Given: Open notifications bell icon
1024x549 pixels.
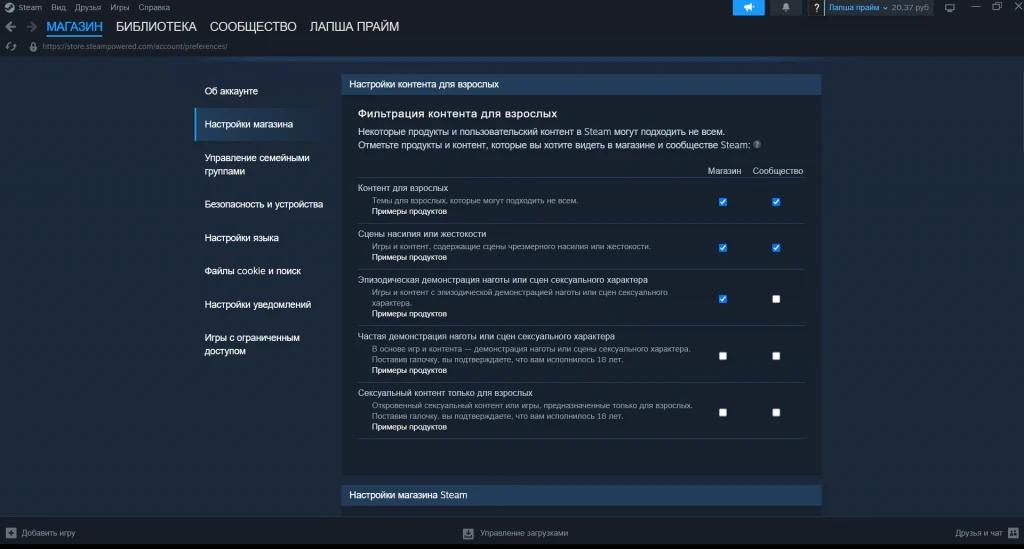Looking at the screenshot, I should coord(786,7).
